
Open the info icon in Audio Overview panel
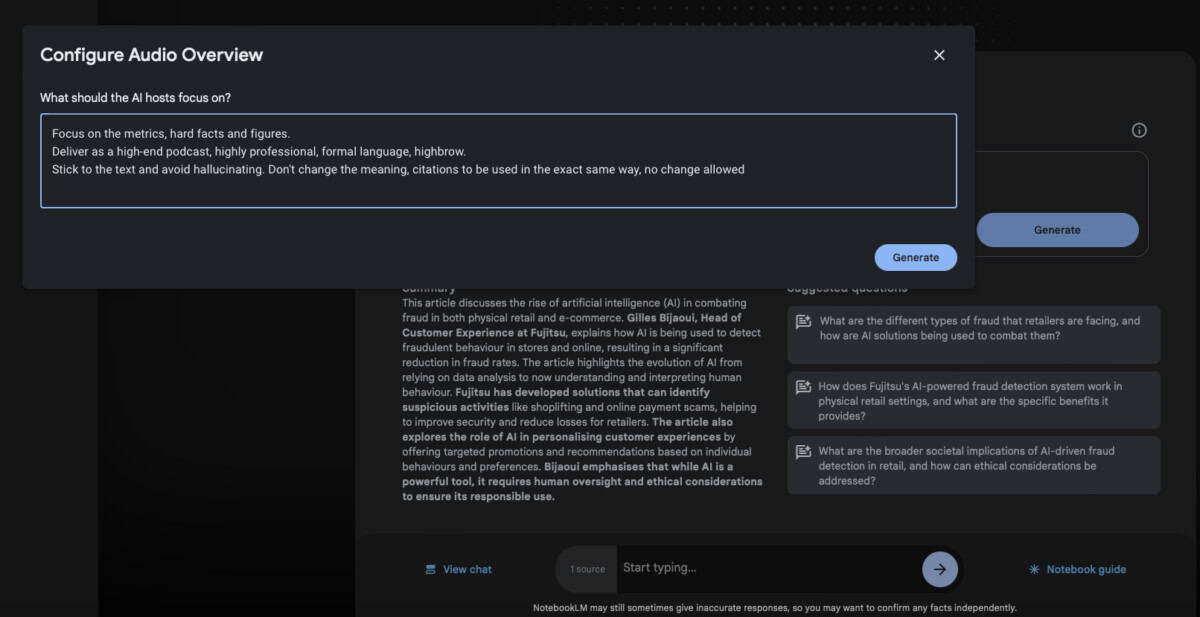point(1139,130)
